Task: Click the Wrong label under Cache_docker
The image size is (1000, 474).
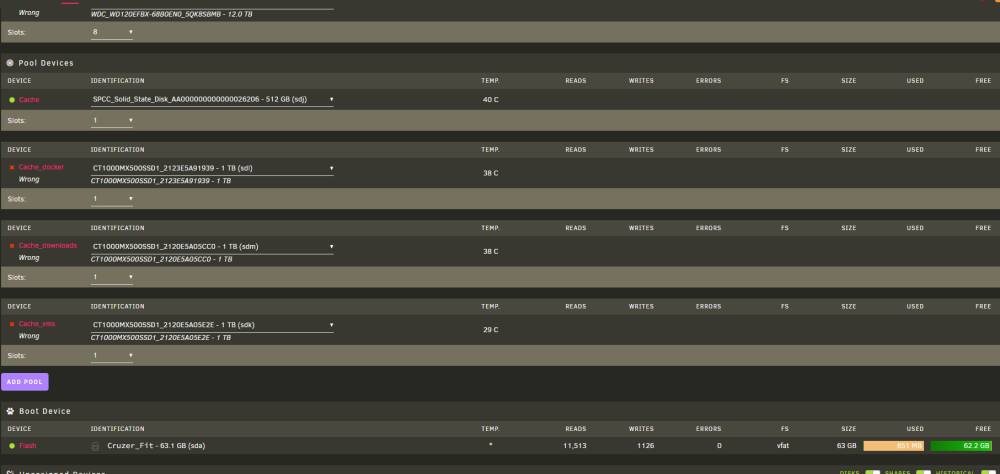Action: coord(29,180)
